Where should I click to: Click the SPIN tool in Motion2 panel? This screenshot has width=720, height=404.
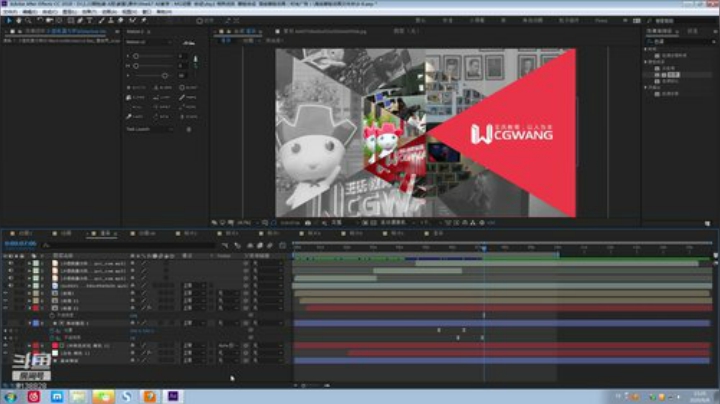(x=163, y=117)
